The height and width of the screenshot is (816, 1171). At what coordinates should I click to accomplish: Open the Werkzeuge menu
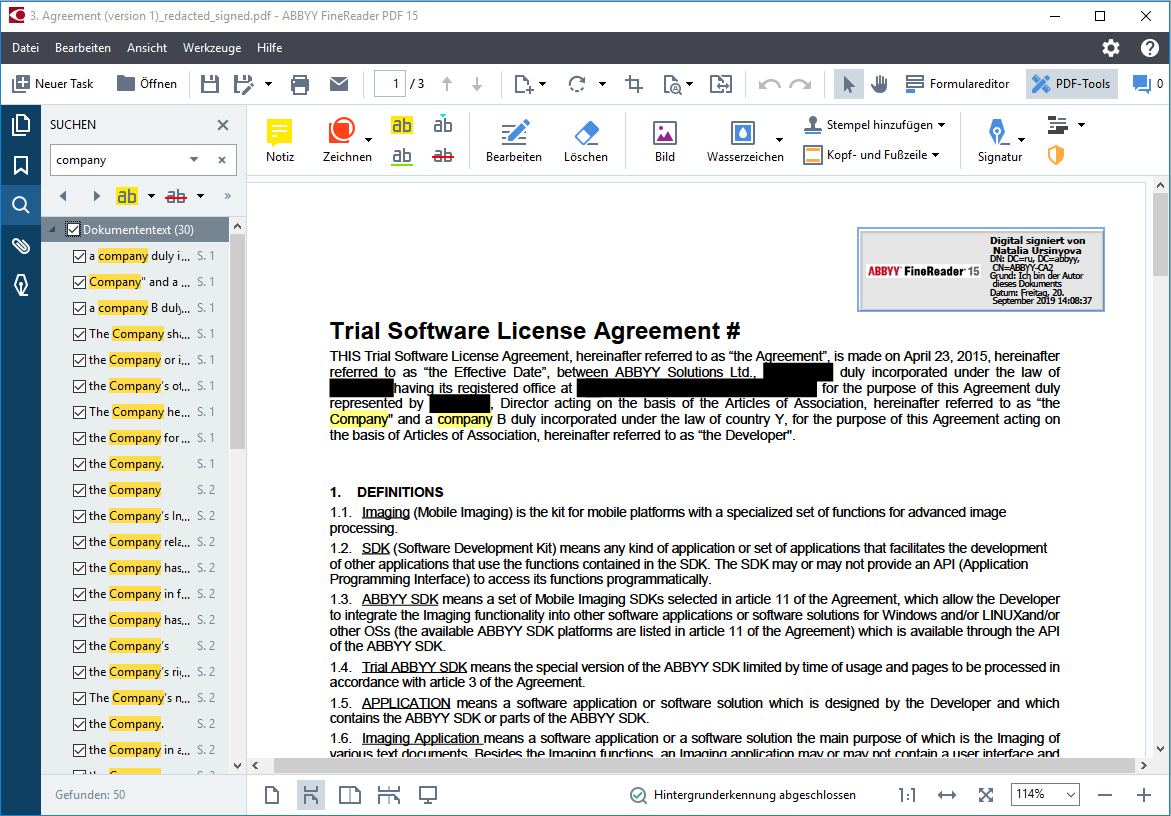tap(212, 48)
